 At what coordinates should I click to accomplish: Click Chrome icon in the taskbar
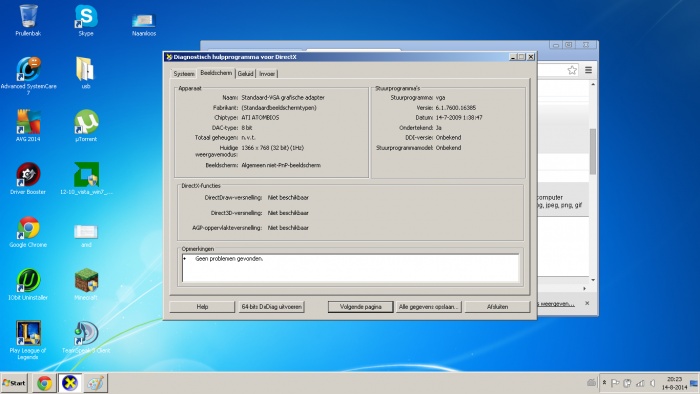coord(44,383)
